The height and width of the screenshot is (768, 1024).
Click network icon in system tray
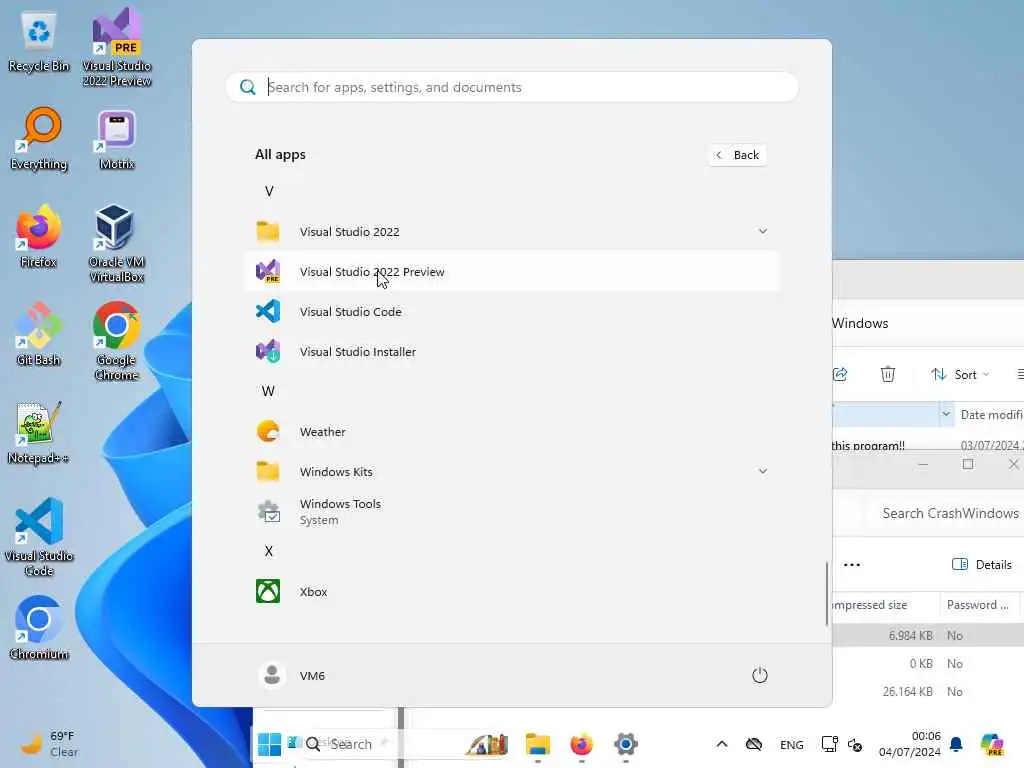[829, 744]
